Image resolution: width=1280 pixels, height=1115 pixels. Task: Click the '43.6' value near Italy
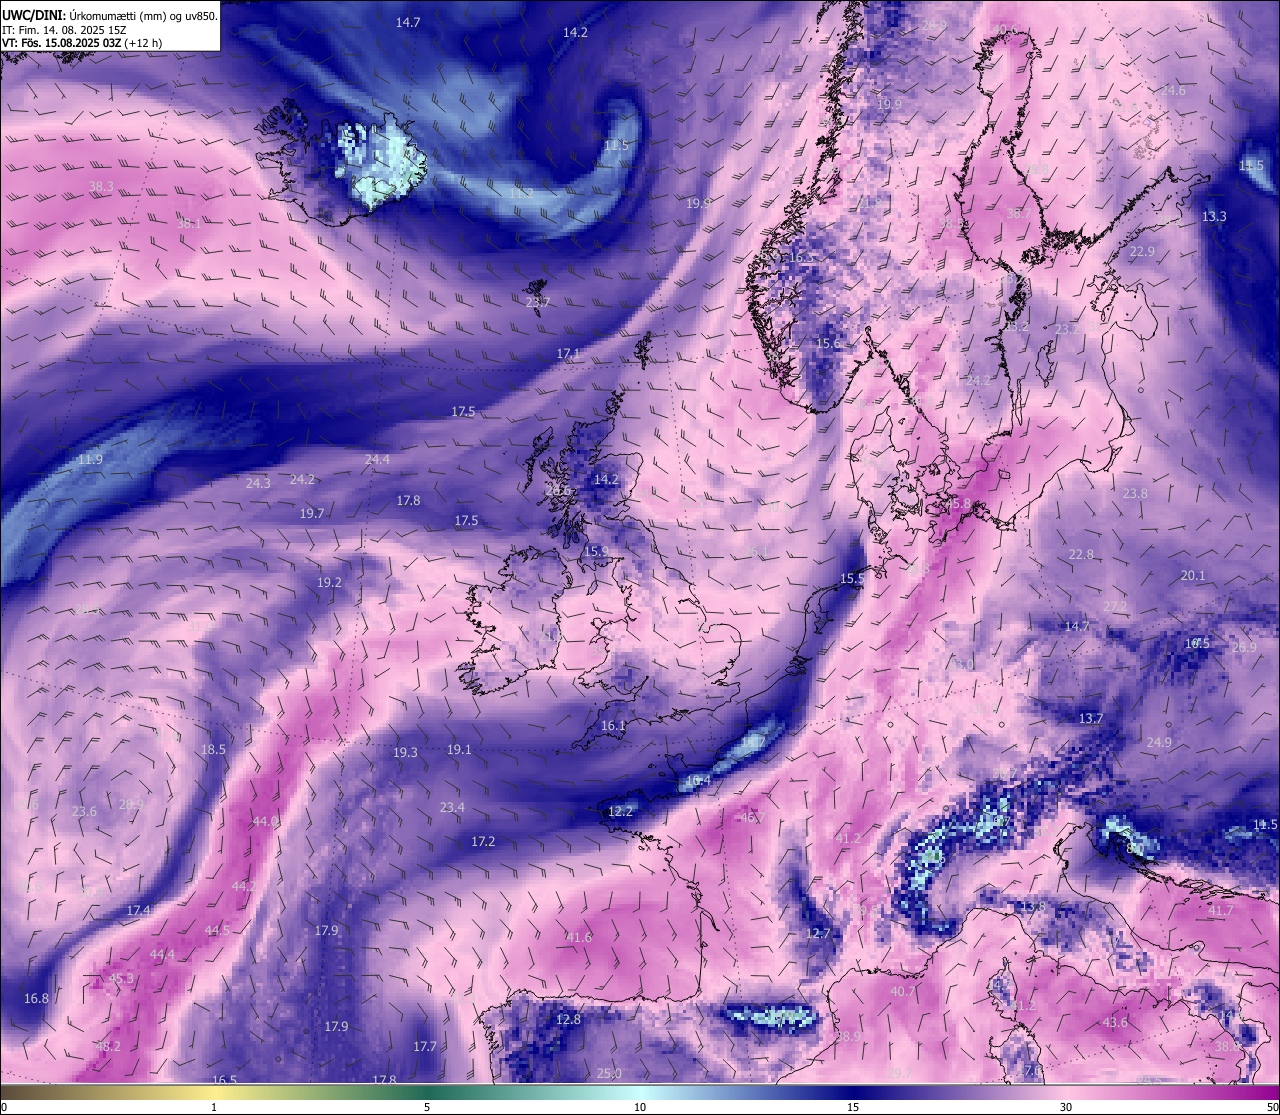pos(1115,1022)
